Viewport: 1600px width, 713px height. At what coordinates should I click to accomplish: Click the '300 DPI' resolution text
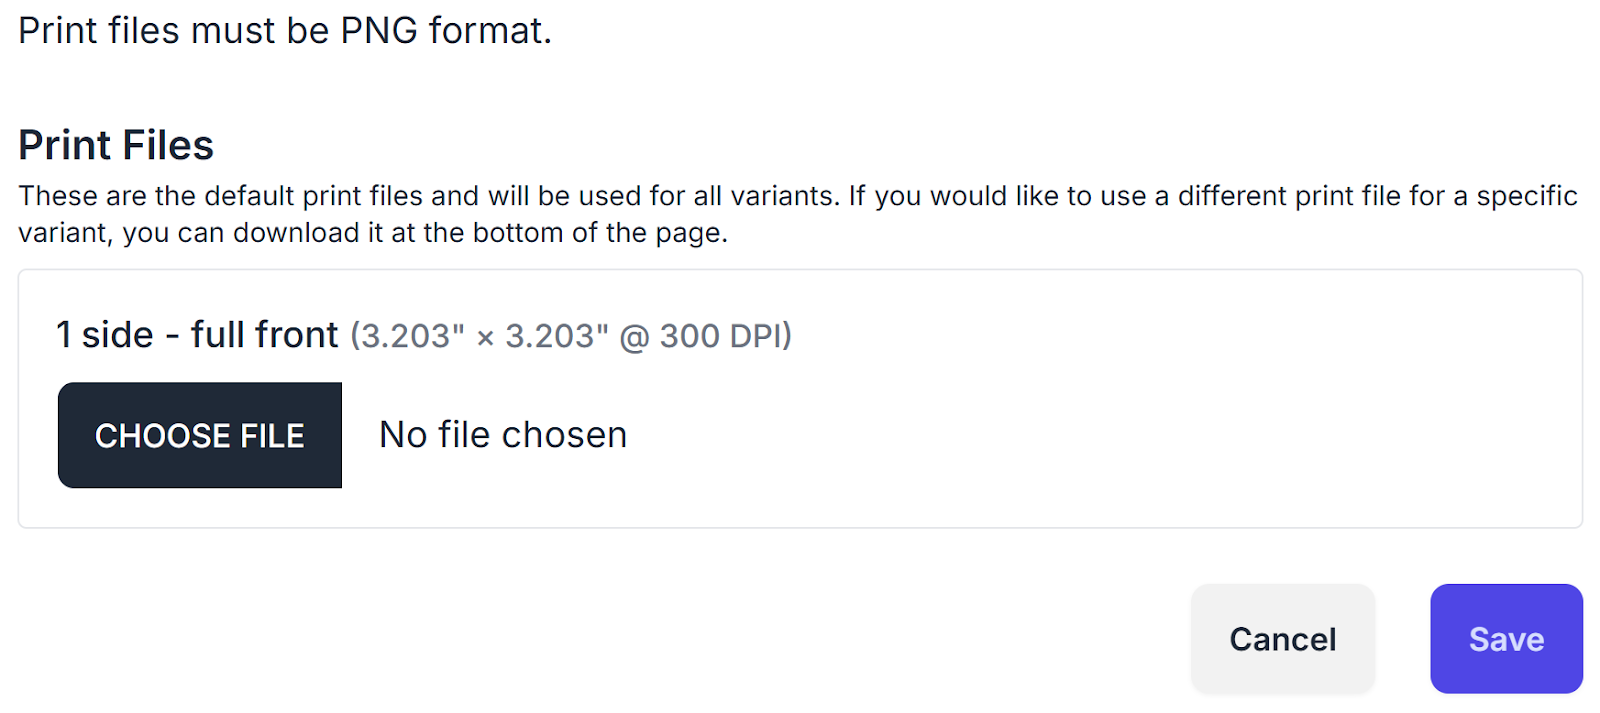[724, 336]
